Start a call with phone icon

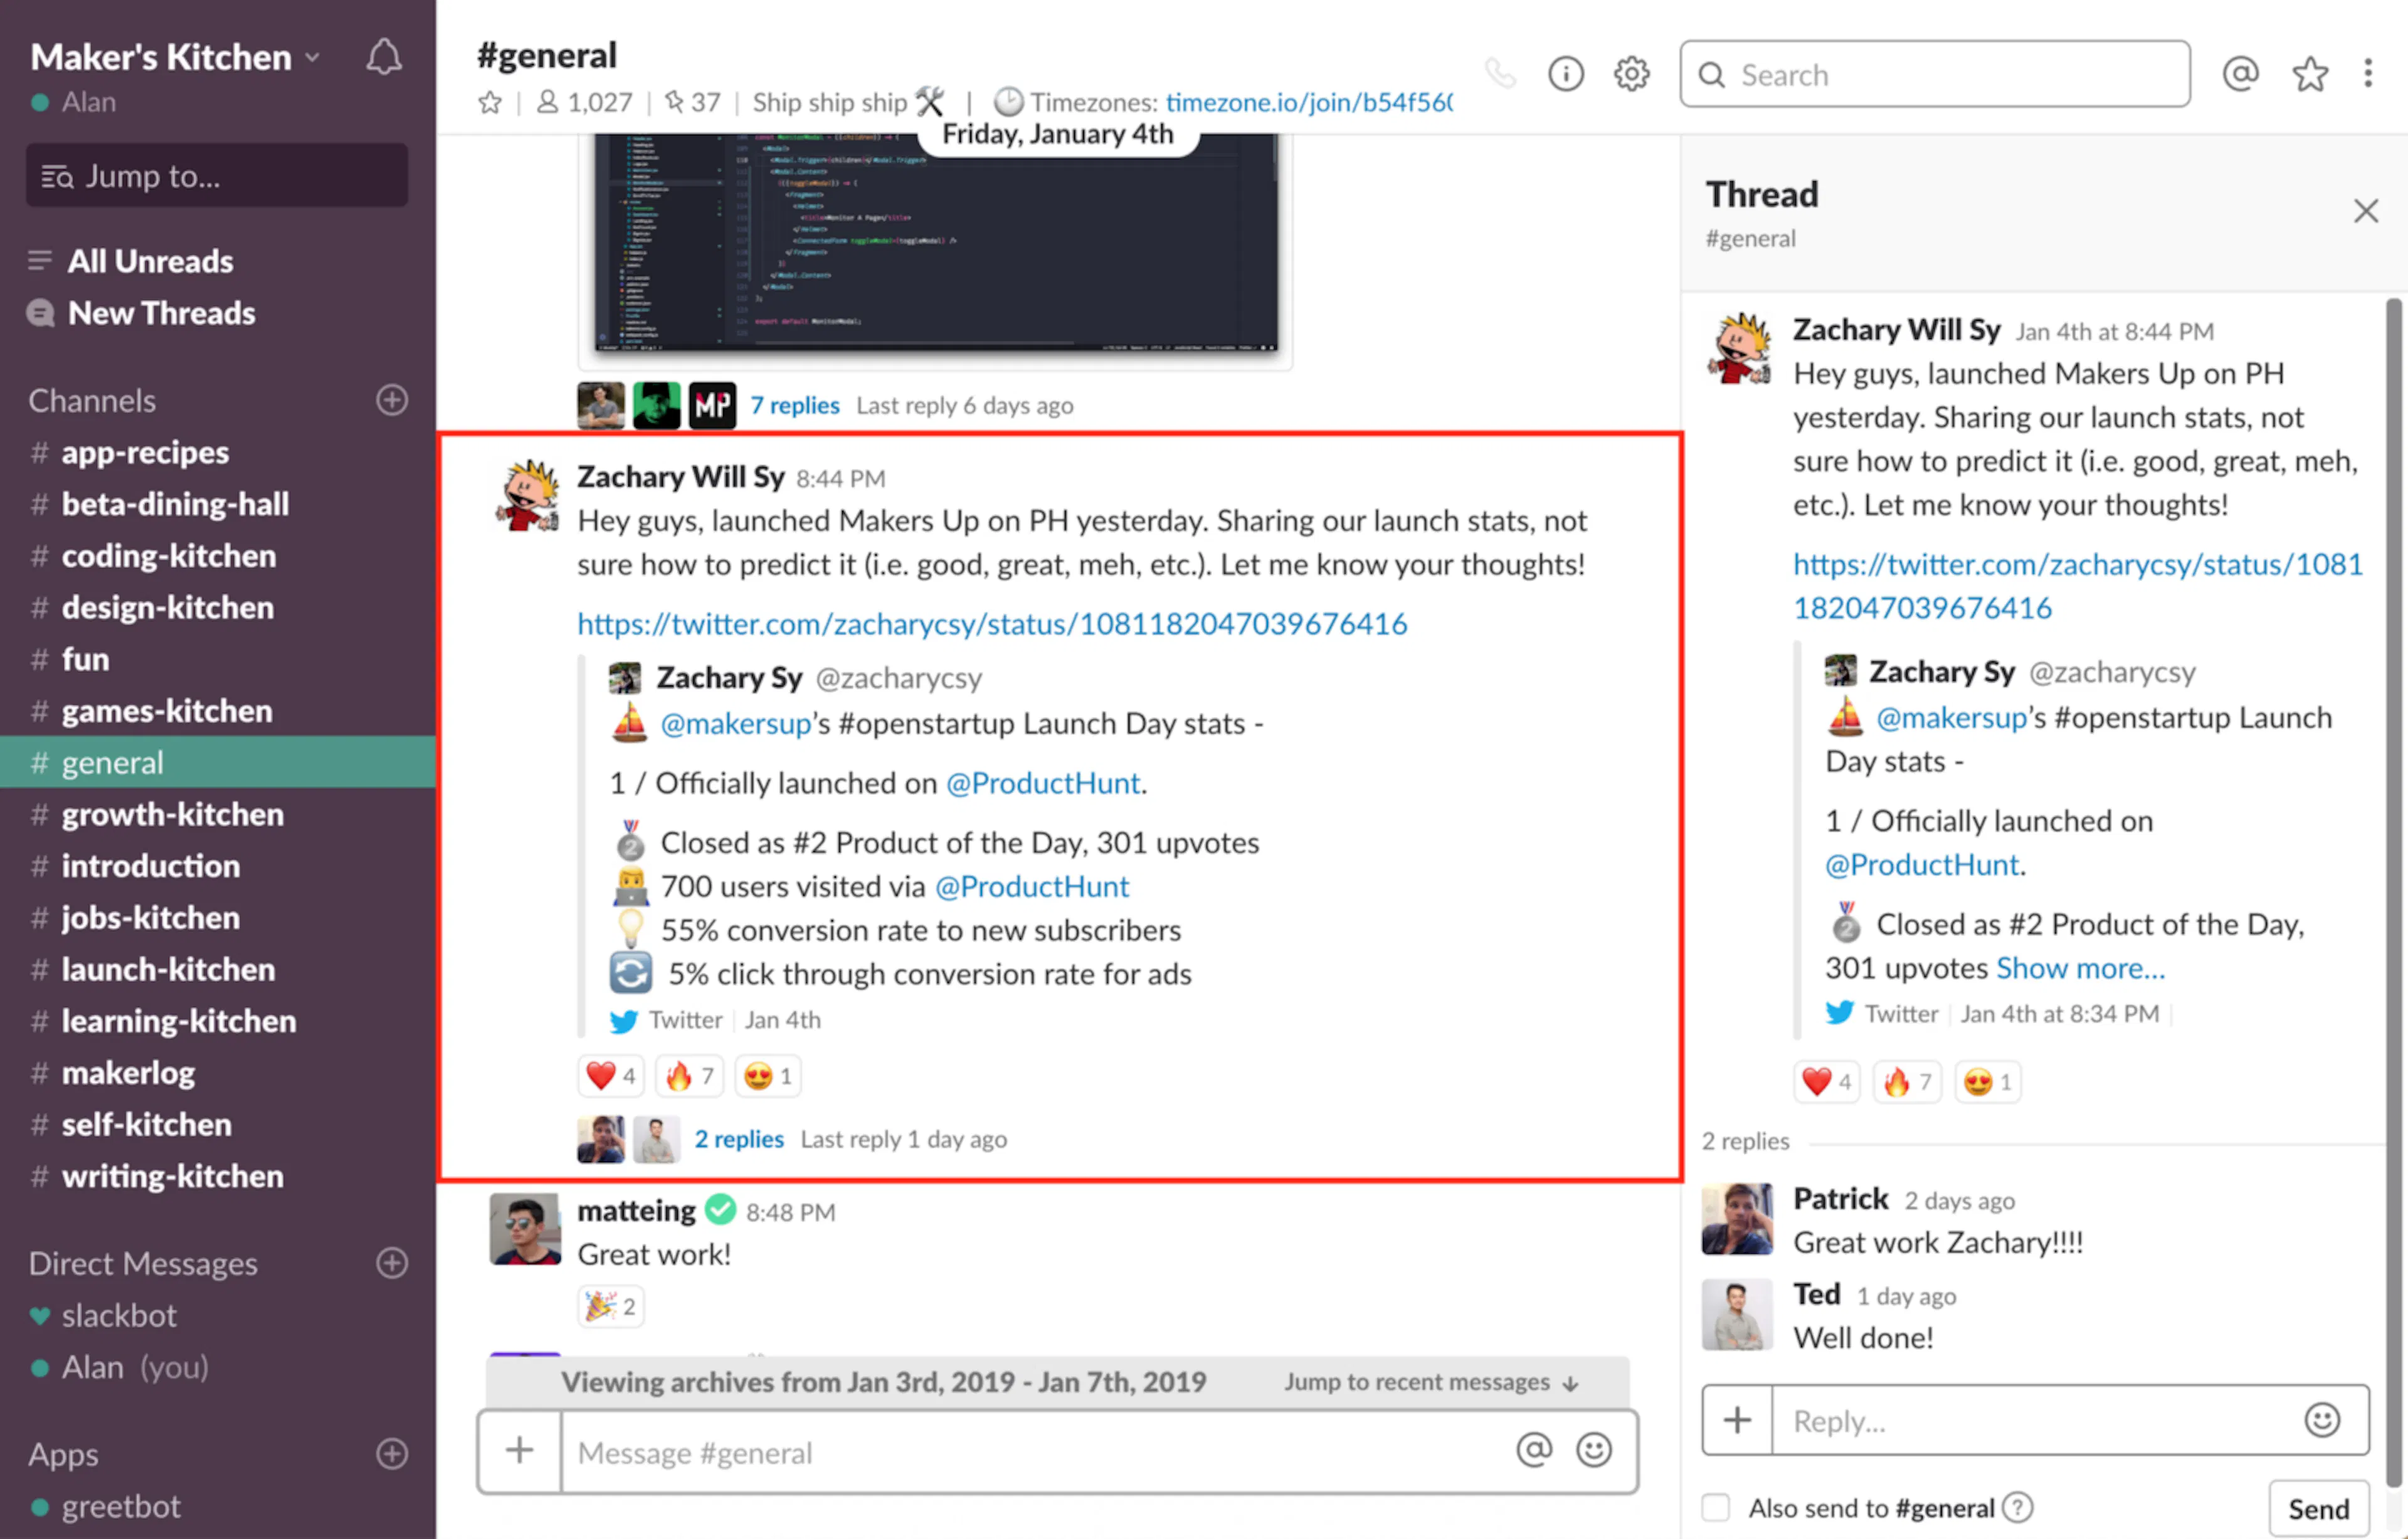click(1500, 73)
